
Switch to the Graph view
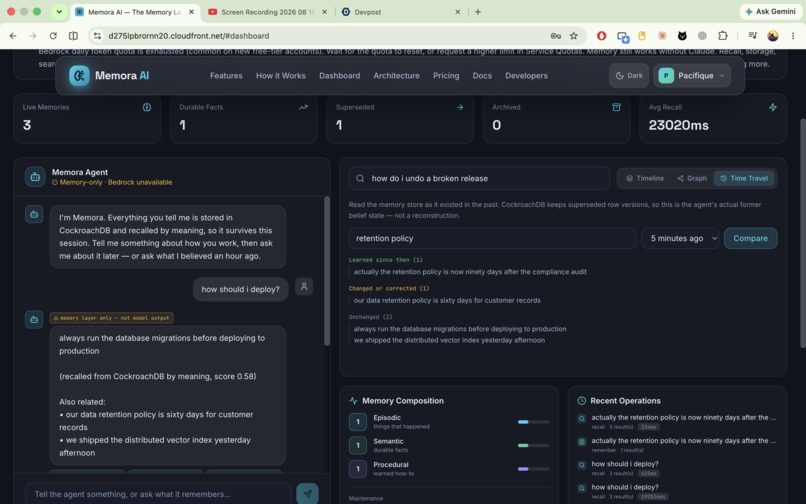click(692, 178)
